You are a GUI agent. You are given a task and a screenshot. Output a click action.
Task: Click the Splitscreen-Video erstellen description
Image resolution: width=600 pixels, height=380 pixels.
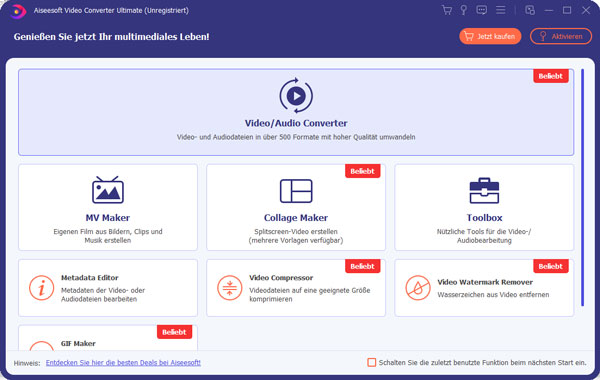pos(296,236)
